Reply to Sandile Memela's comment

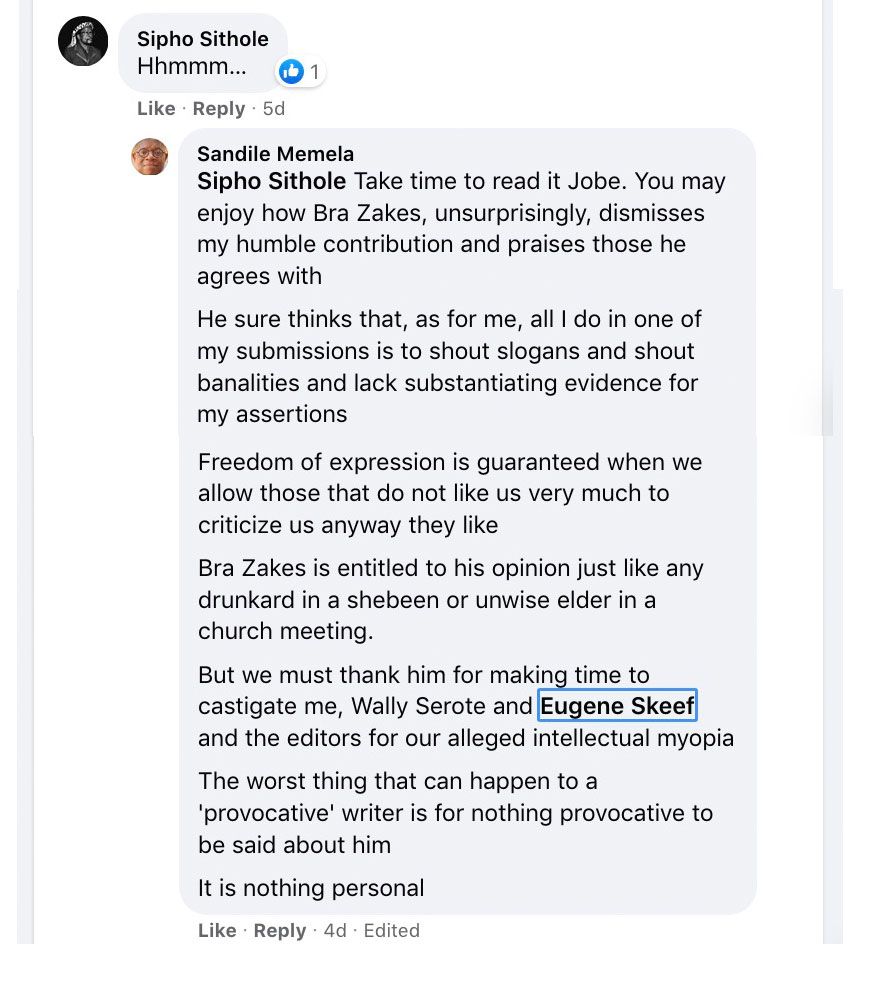(x=279, y=930)
